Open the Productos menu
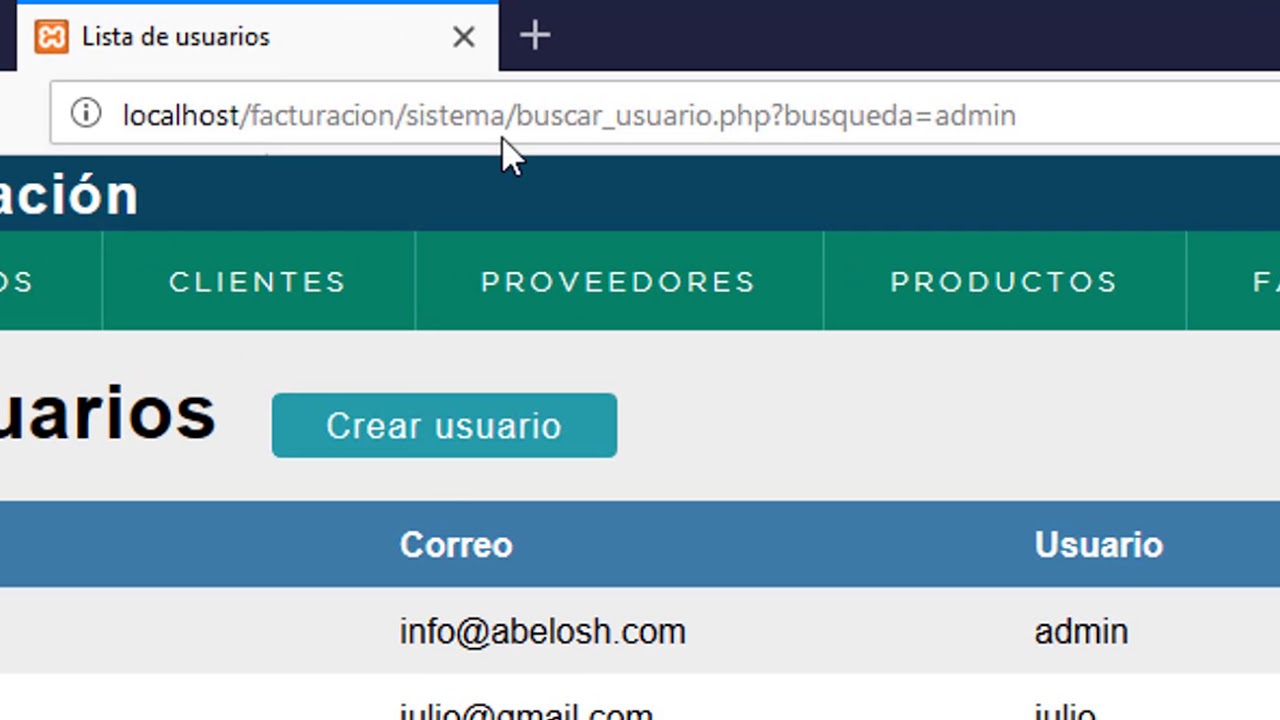Image resolution: width=1280 pixels, height=720 pixels. coord(1004,281)
